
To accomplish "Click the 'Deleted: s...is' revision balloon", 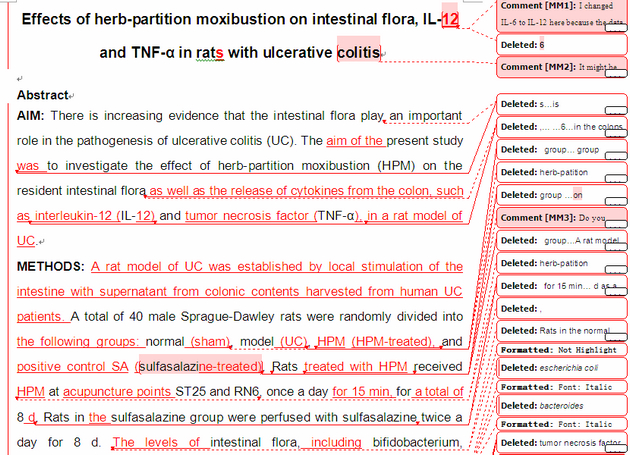I will pos(555,104).
